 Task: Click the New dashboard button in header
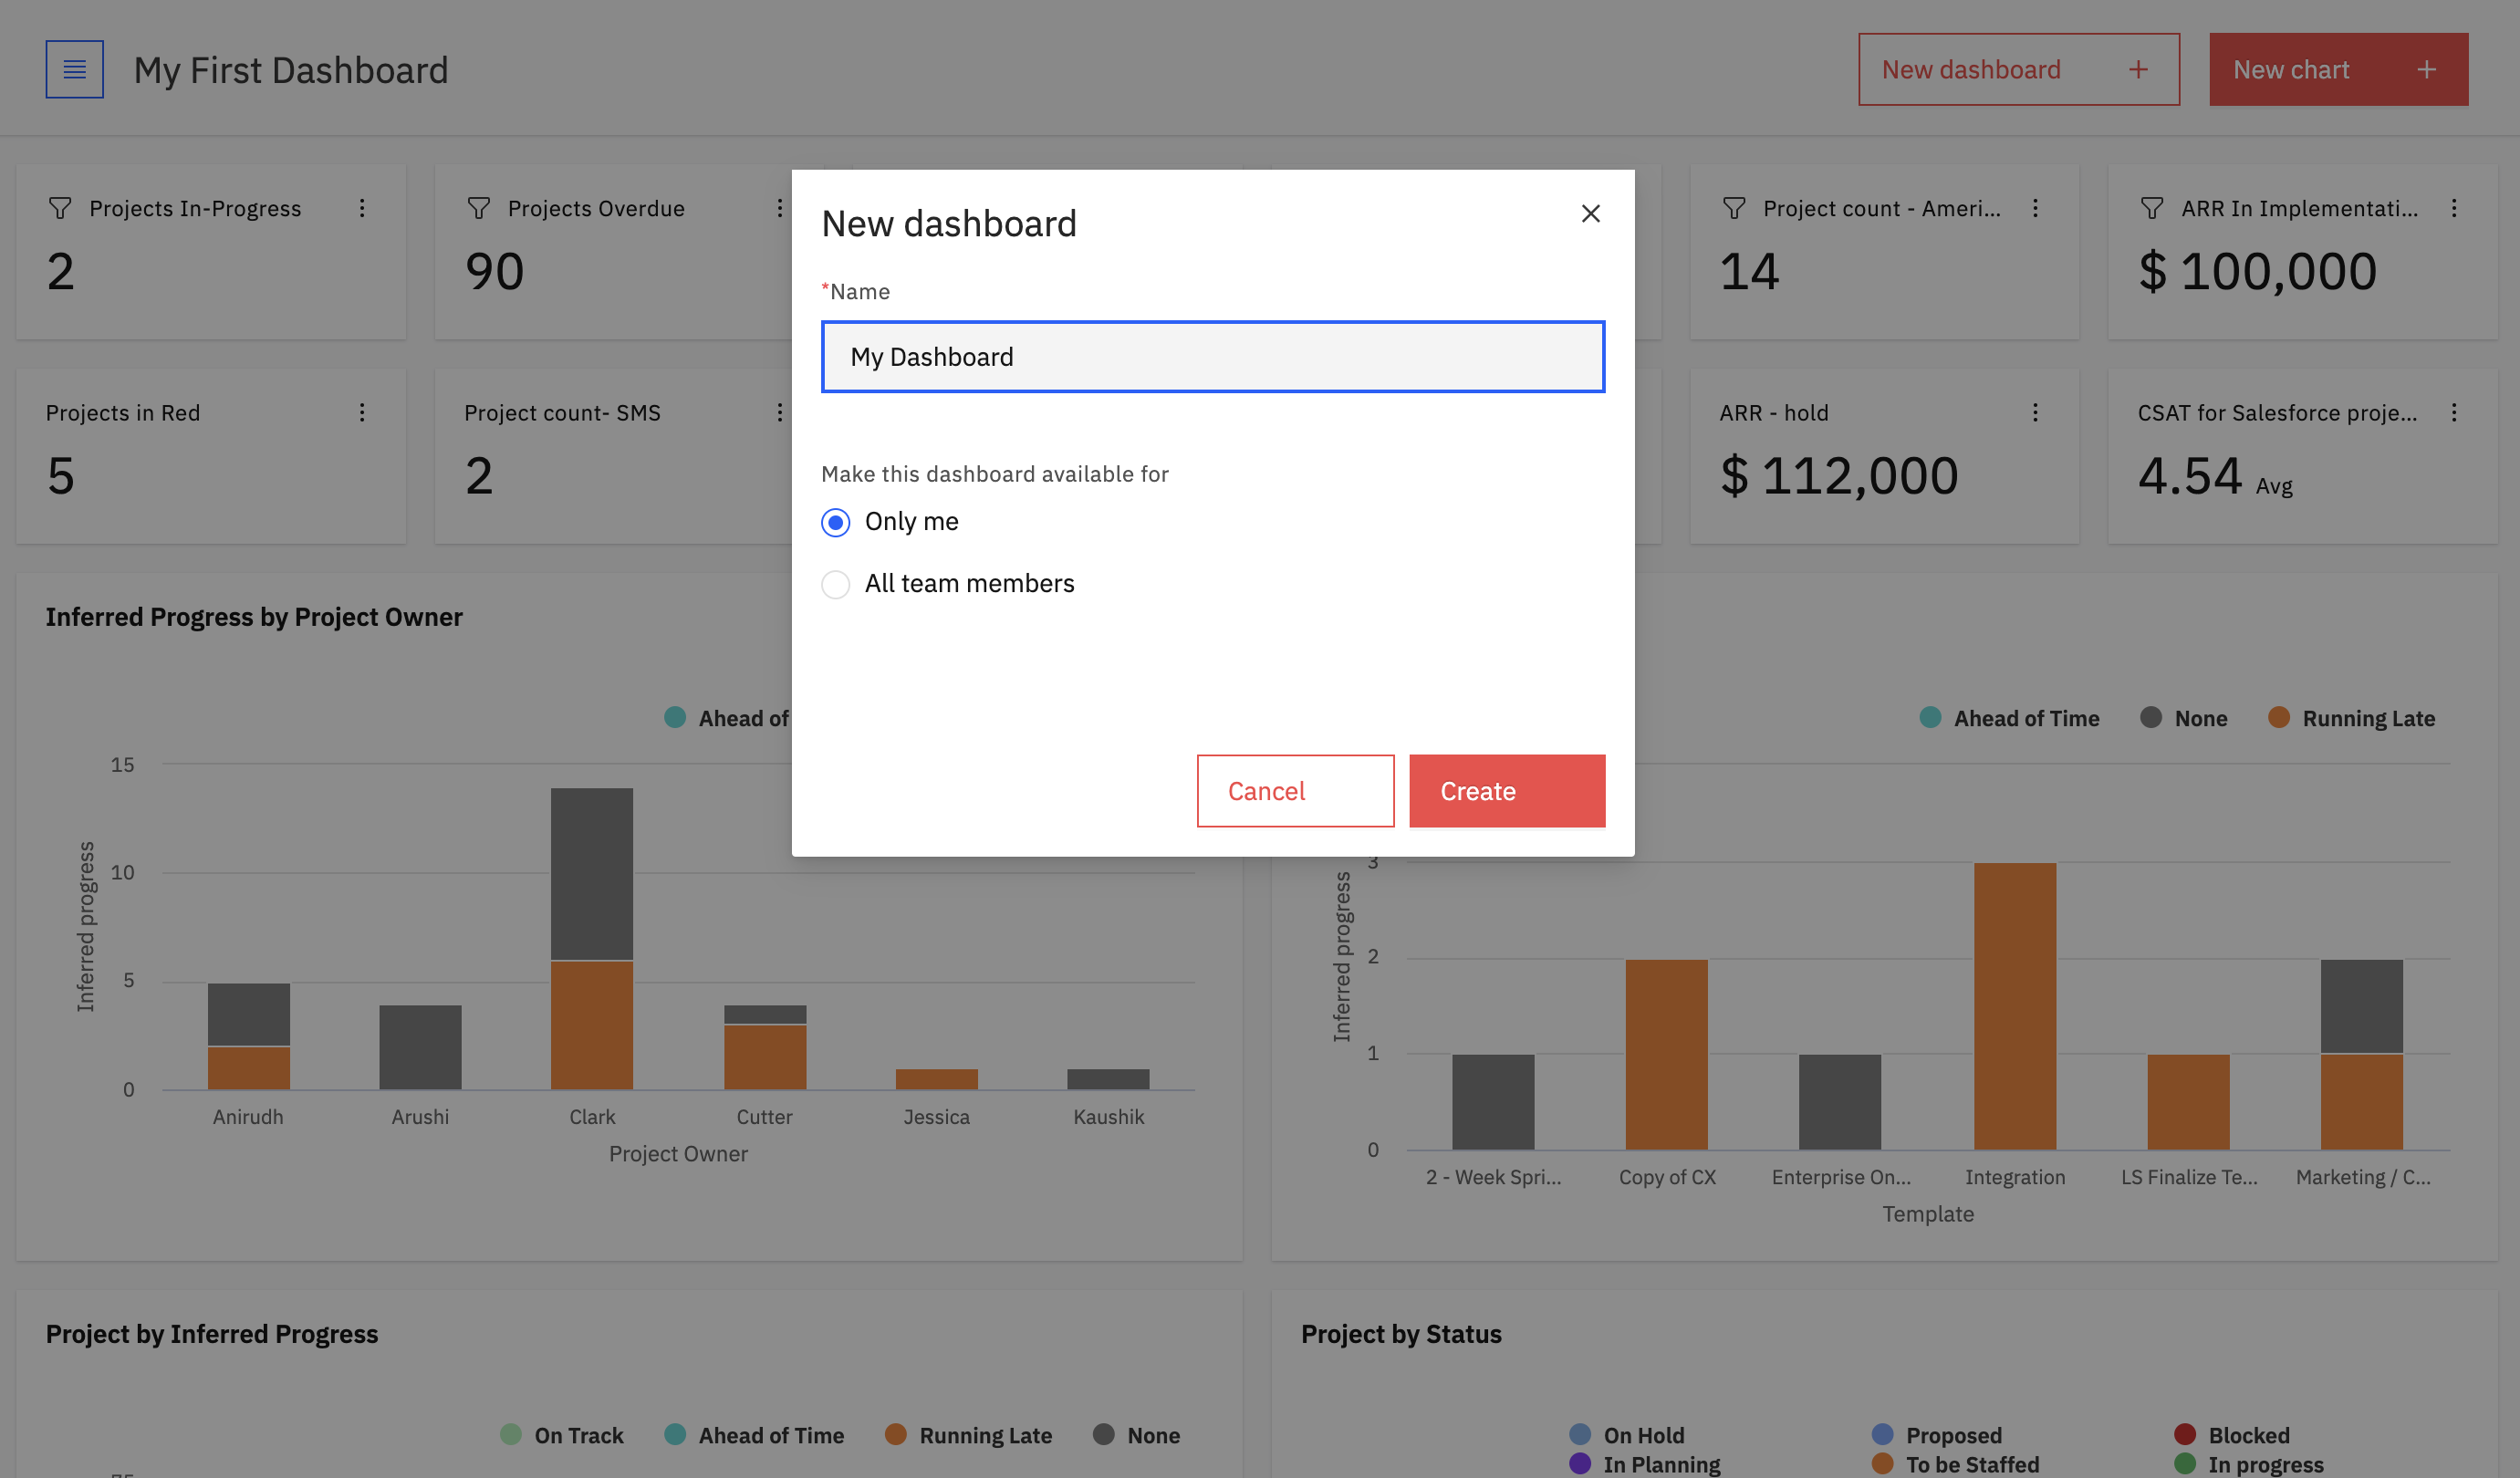click(x=2018, y=69)
